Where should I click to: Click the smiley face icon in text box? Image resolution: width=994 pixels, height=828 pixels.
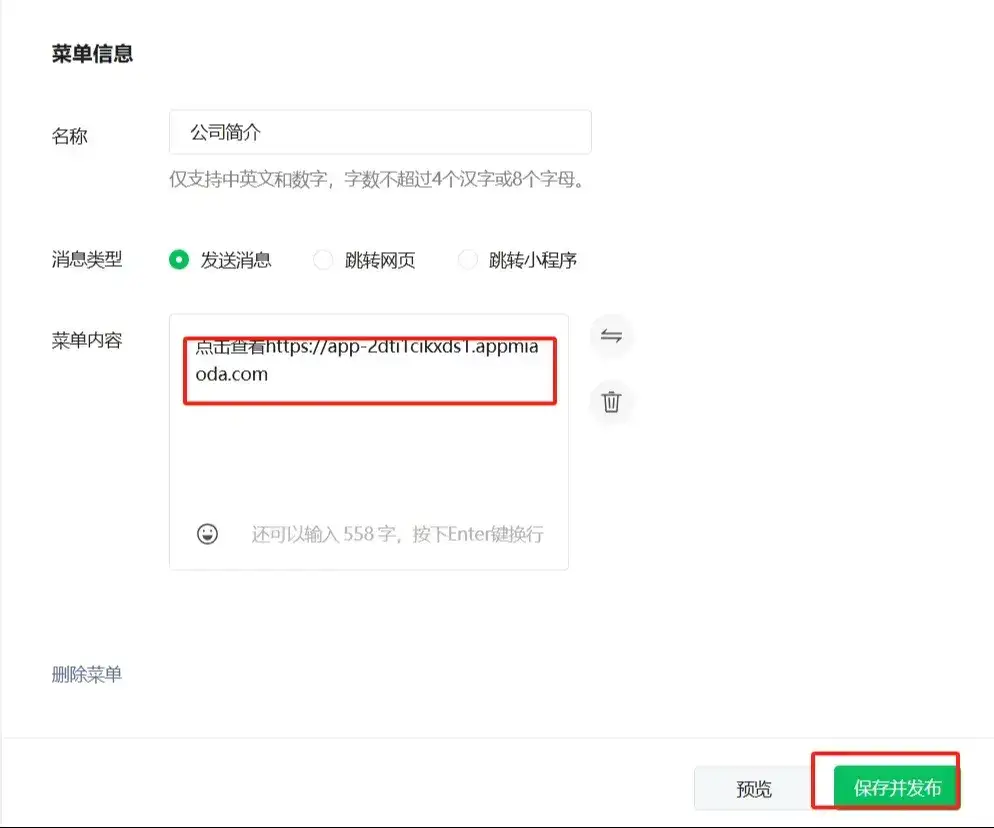[205, 533]
